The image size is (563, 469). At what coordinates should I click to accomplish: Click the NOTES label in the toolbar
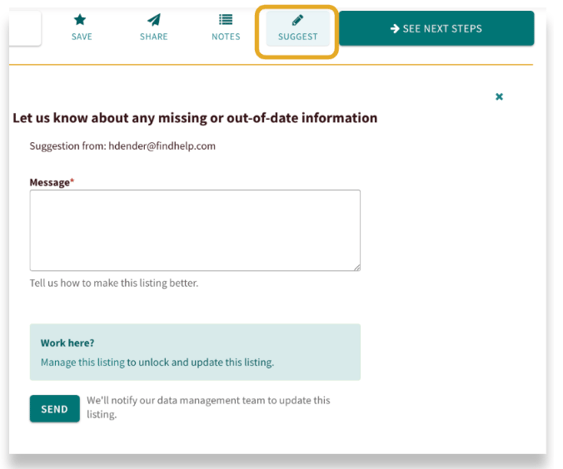[x=226, y=37]
